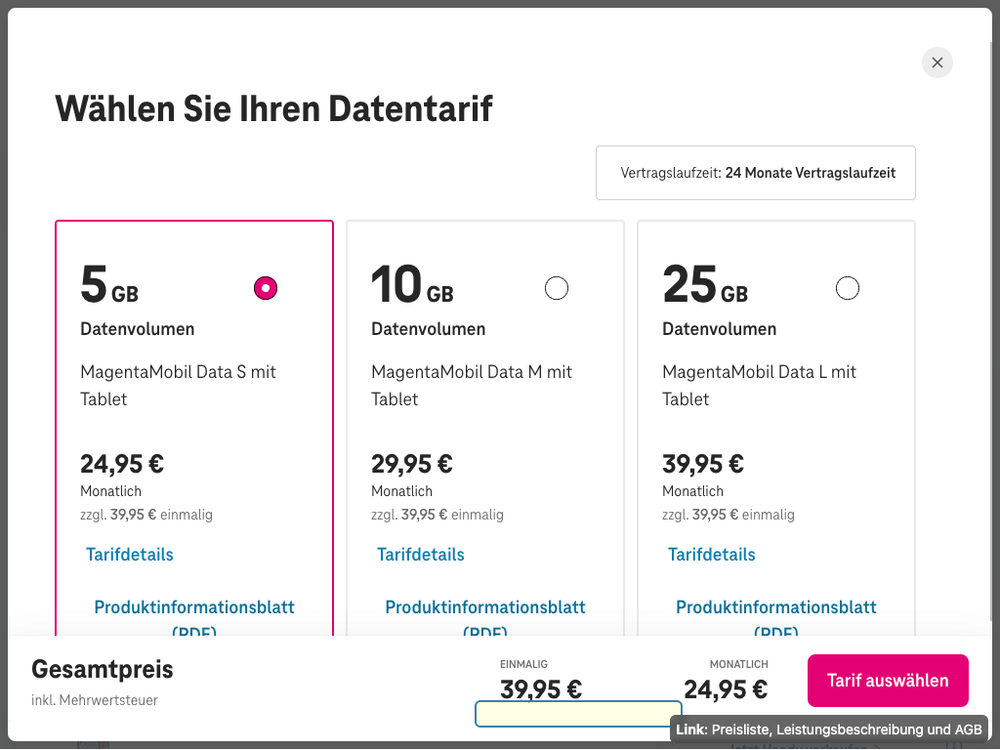Select the 10 GB radio button
1000x750 pixels.
[557, 288]
